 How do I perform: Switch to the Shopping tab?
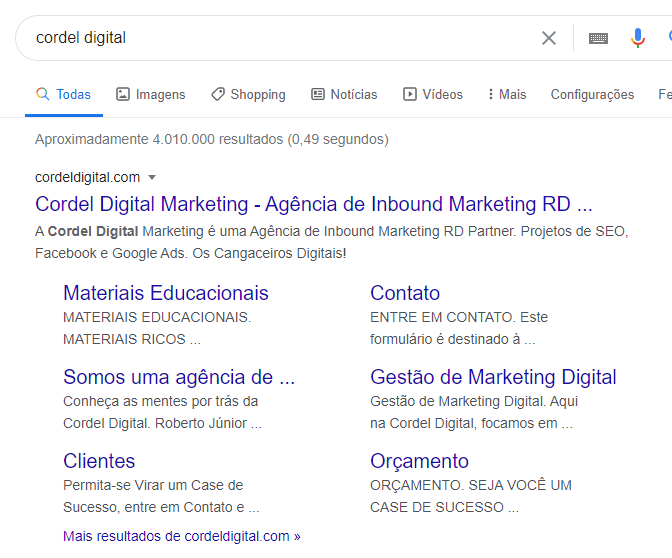tap(248, 94)
